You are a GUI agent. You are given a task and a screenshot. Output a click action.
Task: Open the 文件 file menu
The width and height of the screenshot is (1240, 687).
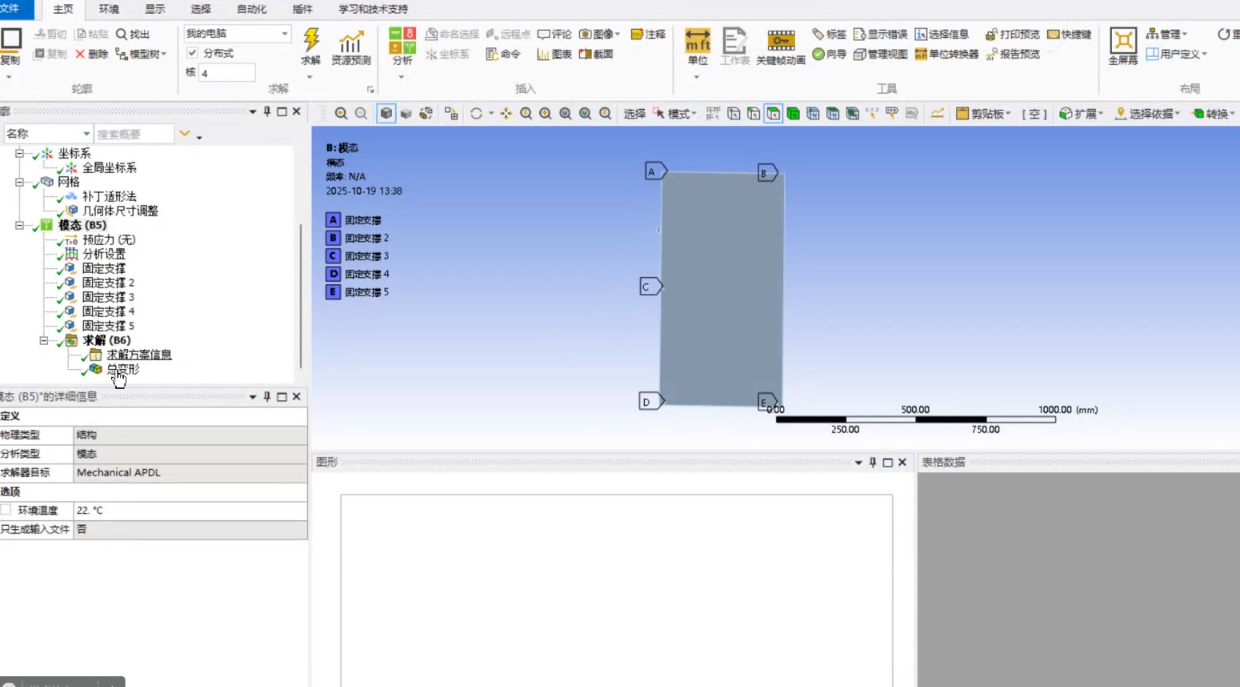[10, 9]
